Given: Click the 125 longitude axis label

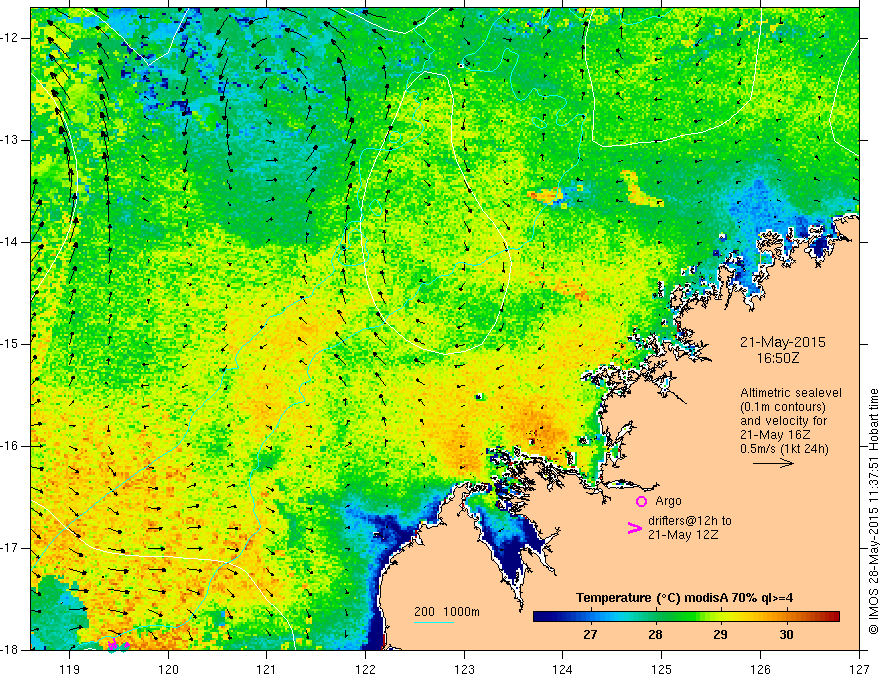Looking at the screenshot, I should coord(661,669).
